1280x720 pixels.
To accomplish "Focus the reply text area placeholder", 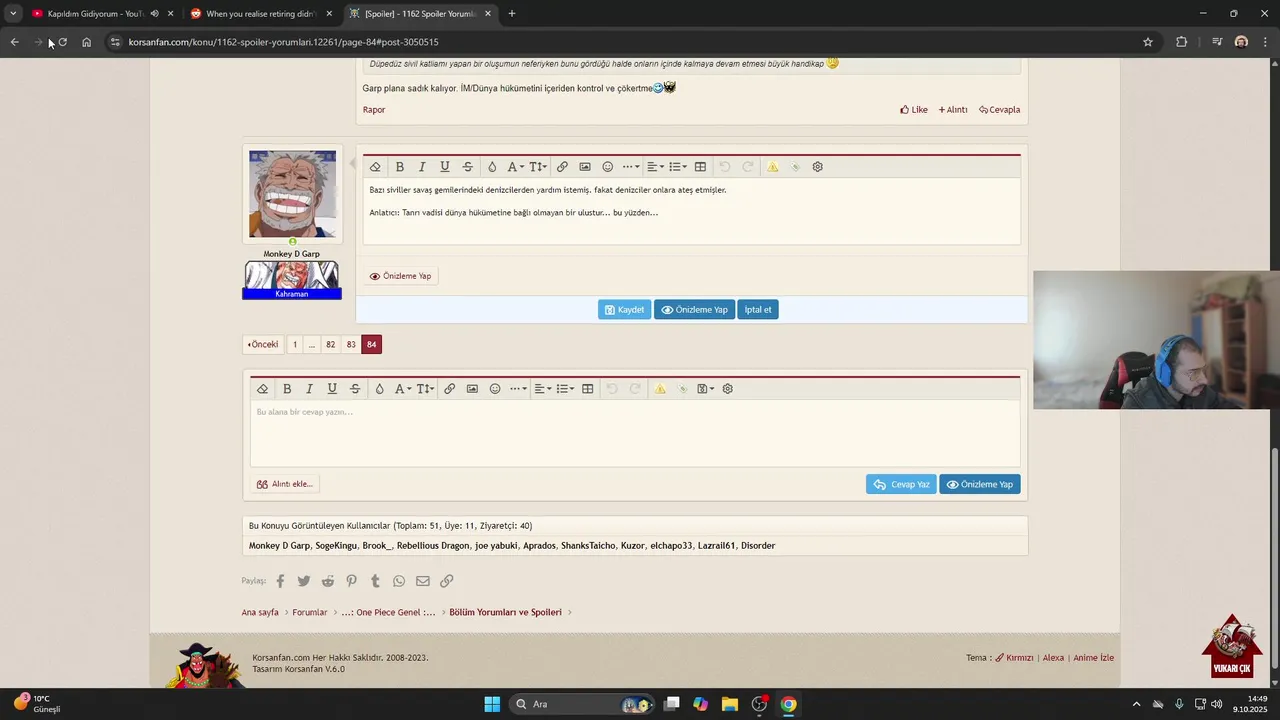I will (x=635, y=433).
